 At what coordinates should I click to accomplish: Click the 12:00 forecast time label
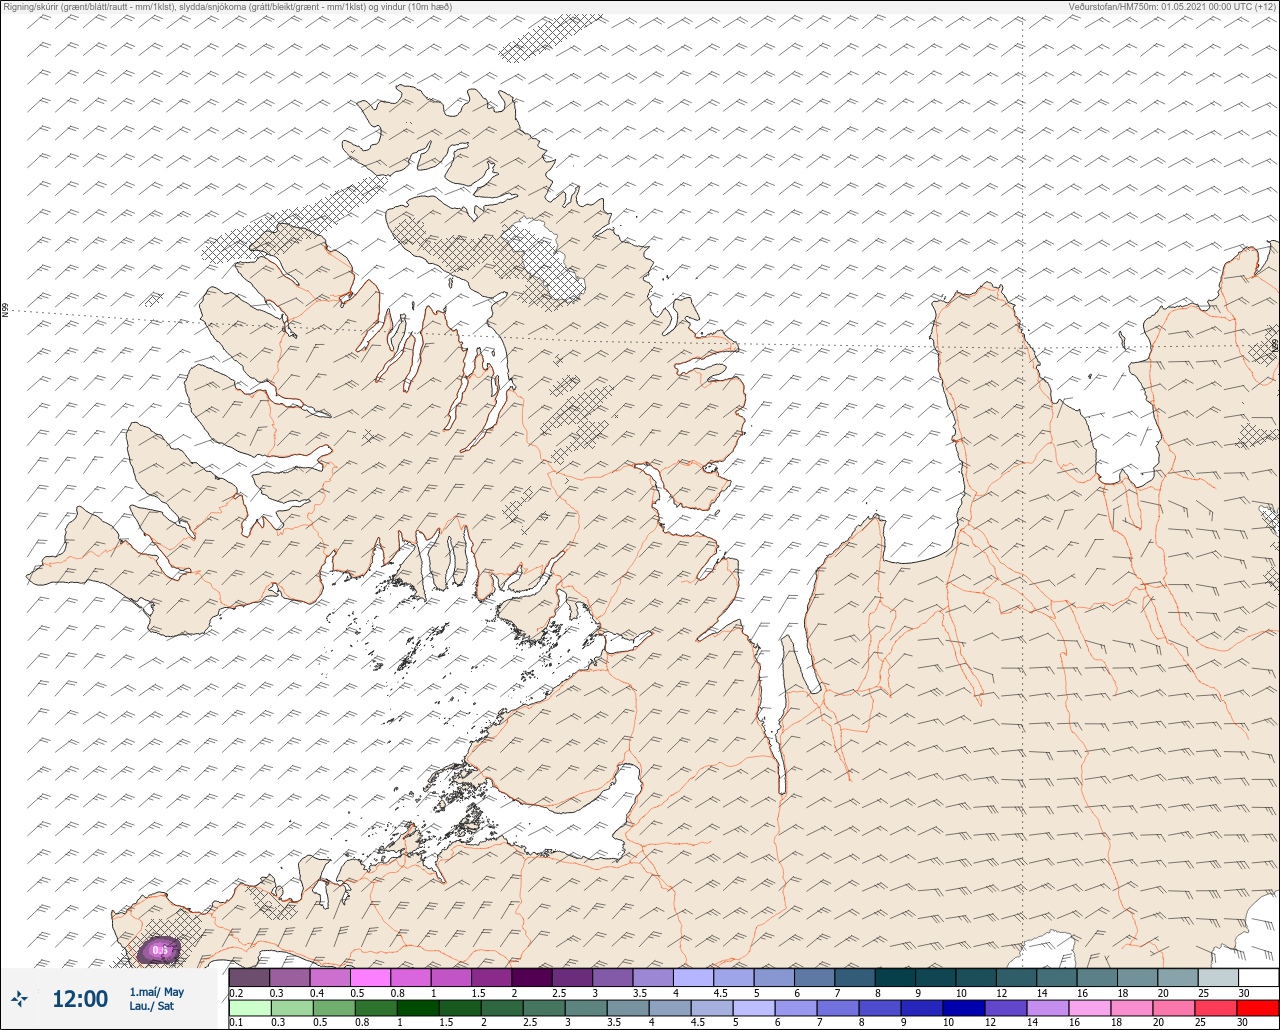click(x=80, y=998)
